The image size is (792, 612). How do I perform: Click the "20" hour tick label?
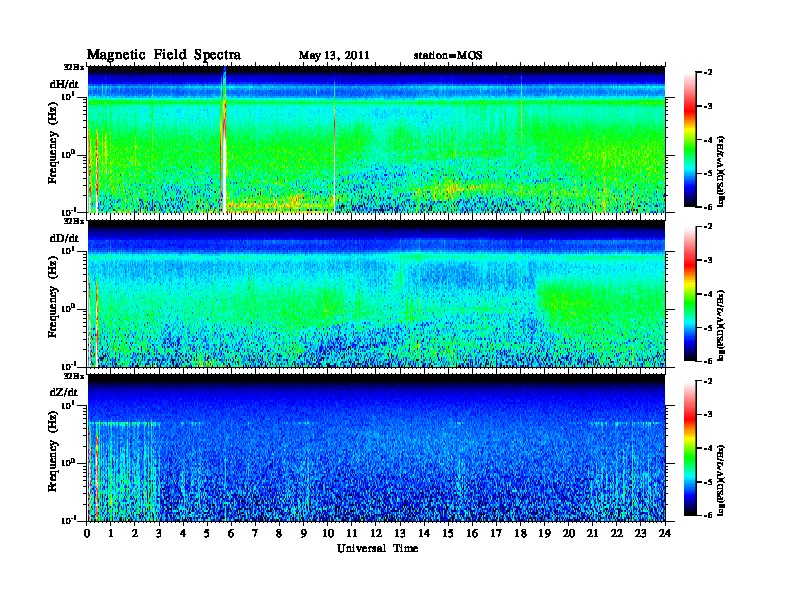click(x=569, y=534)
